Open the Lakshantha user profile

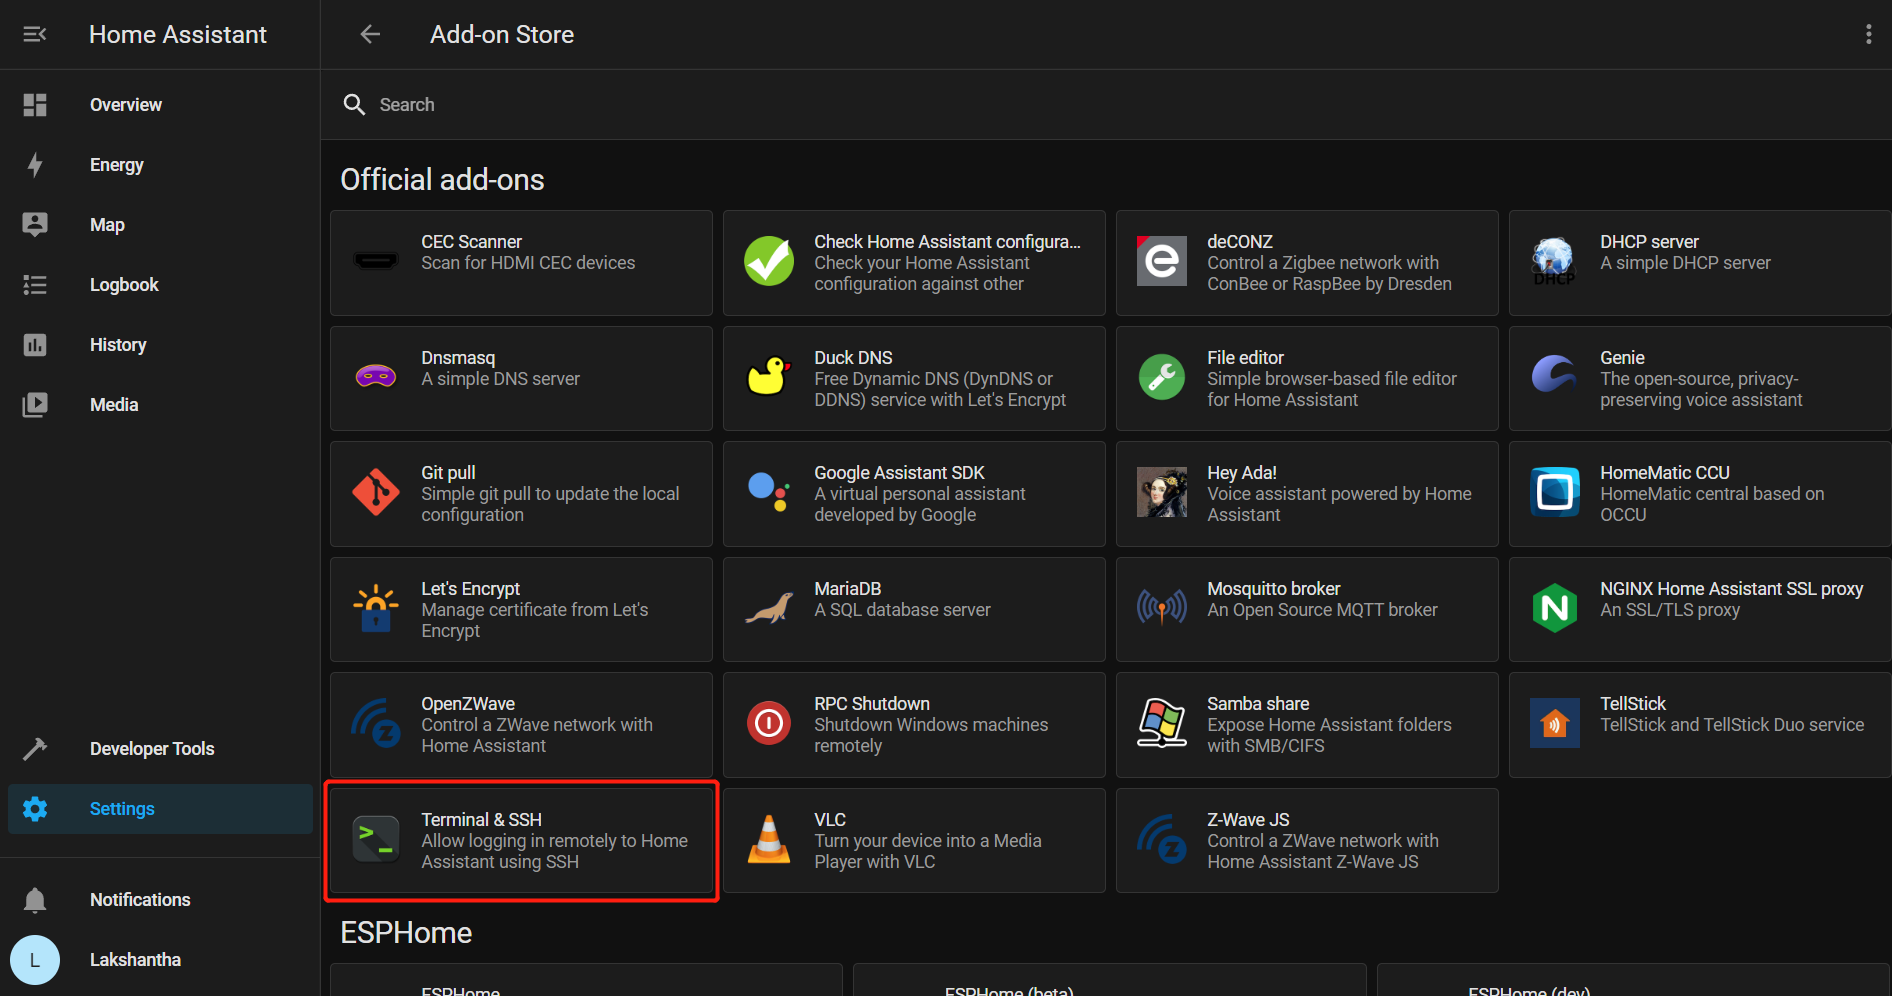[x=160, y=960]
